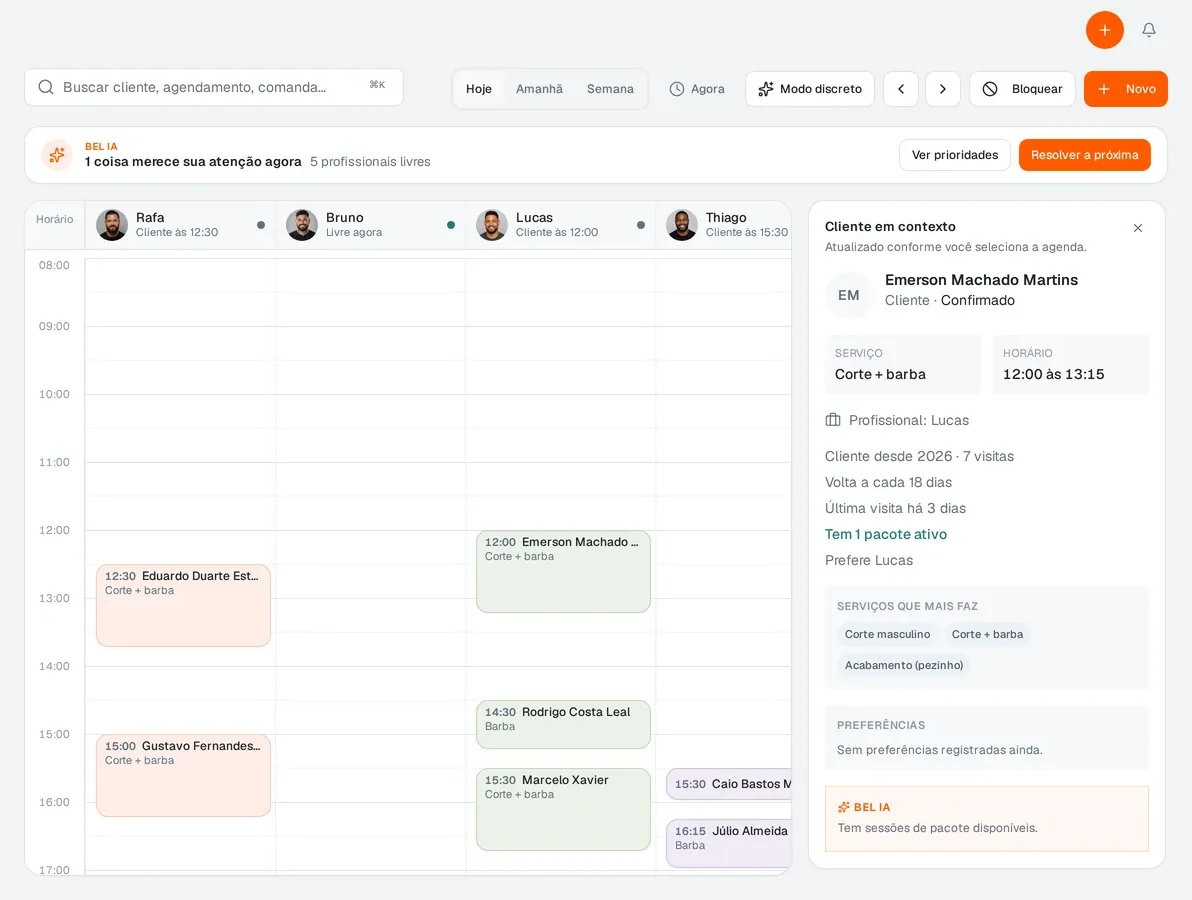The width and height of the screenshot is (1192, 900).
Task: Focus the Buscar cliente search field
Action: pos(214,87)
